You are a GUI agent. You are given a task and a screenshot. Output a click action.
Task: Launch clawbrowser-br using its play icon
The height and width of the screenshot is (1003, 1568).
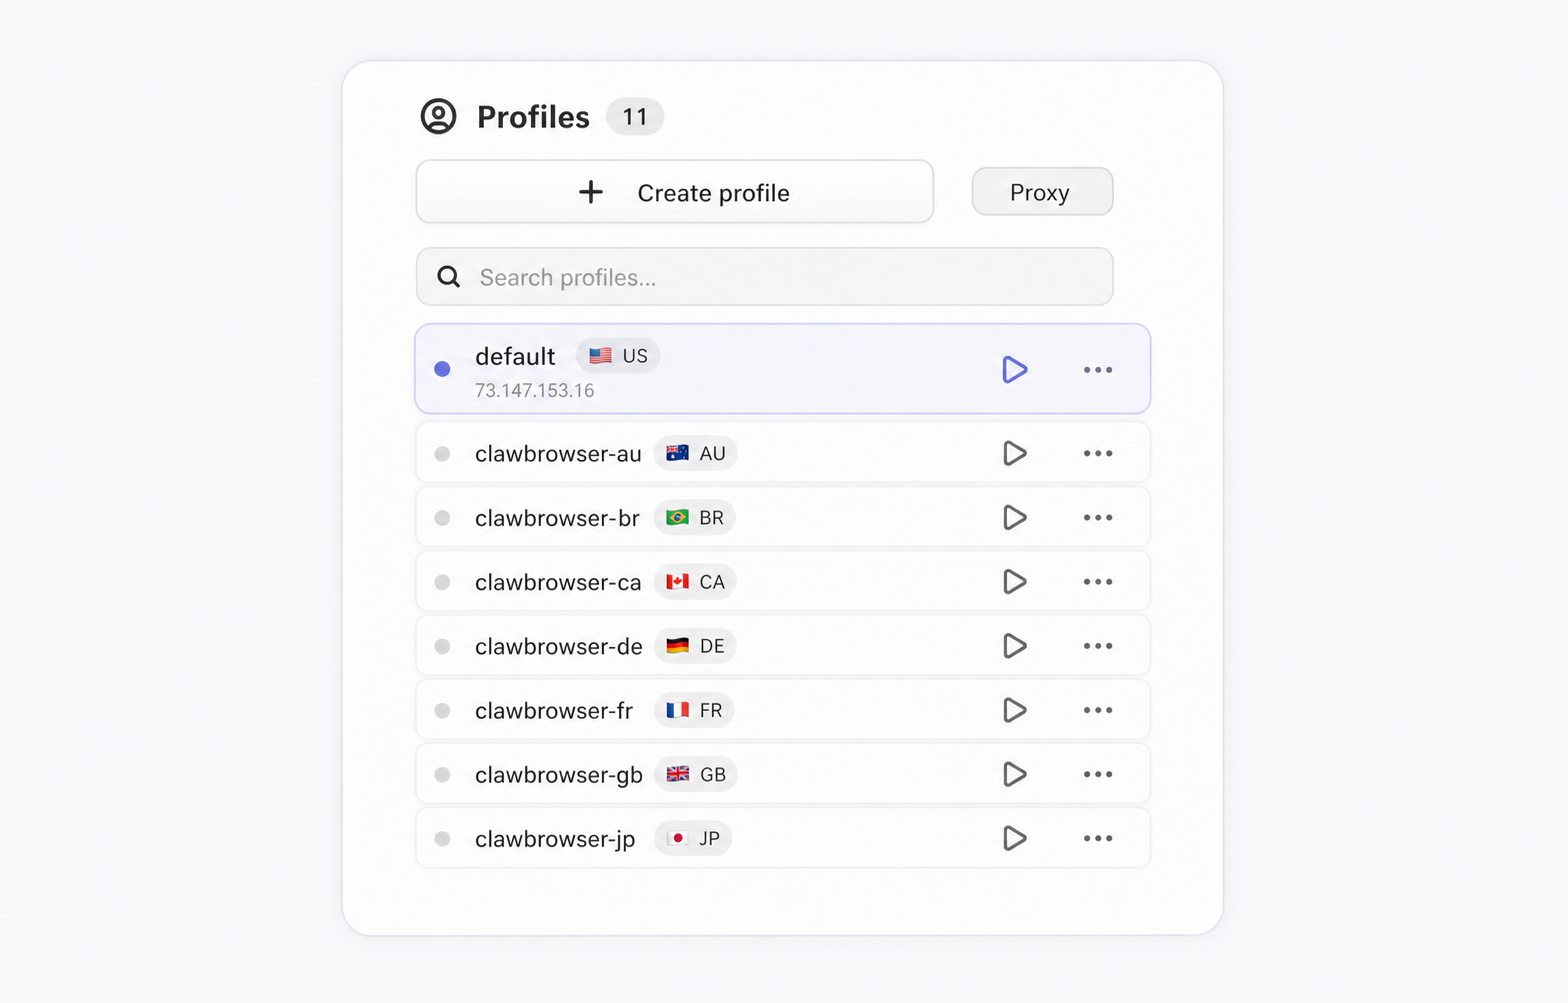click(x=1014, y=517)
